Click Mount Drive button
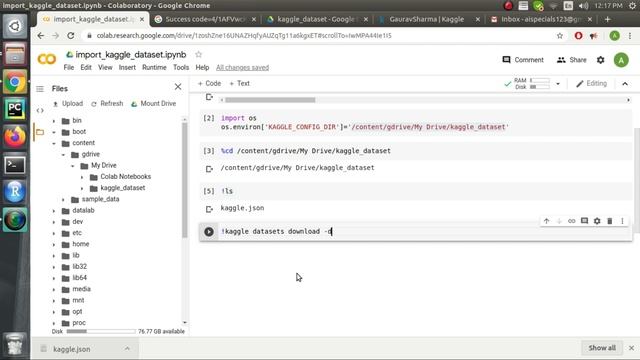This screenshot has height=360, width=640. point(153,104)
